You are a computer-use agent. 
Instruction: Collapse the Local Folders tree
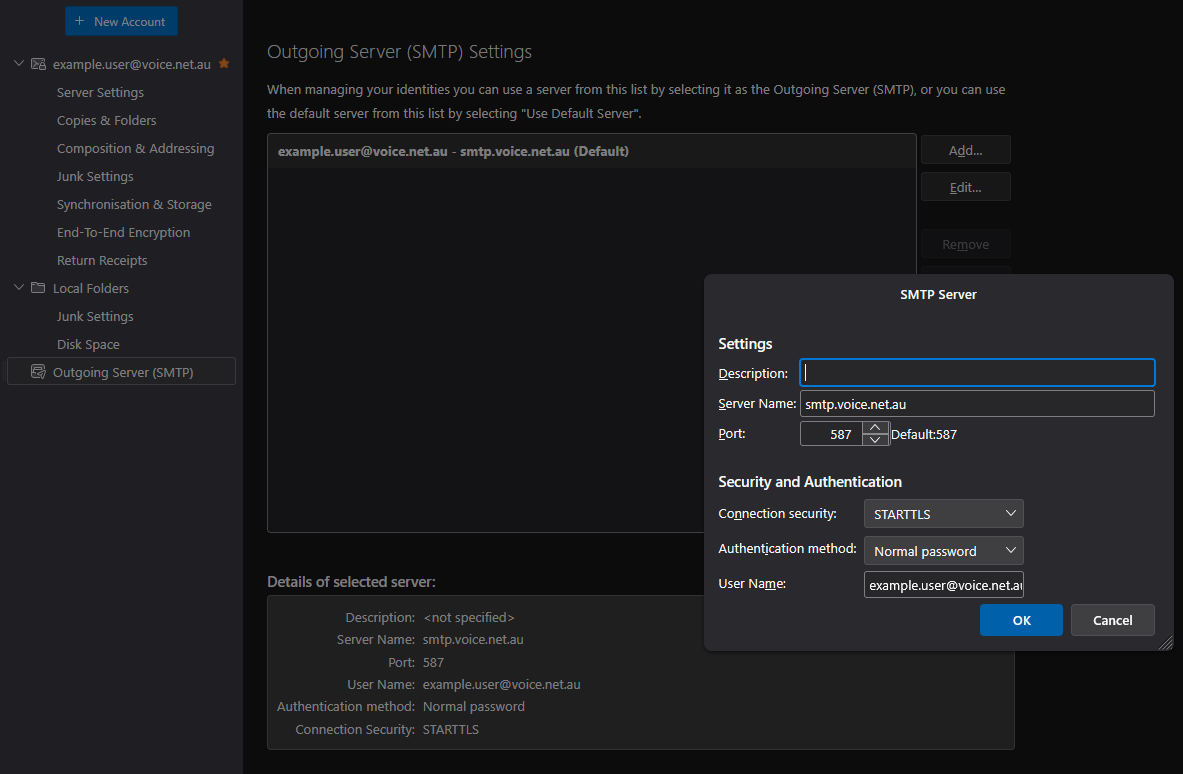(18, 288)
